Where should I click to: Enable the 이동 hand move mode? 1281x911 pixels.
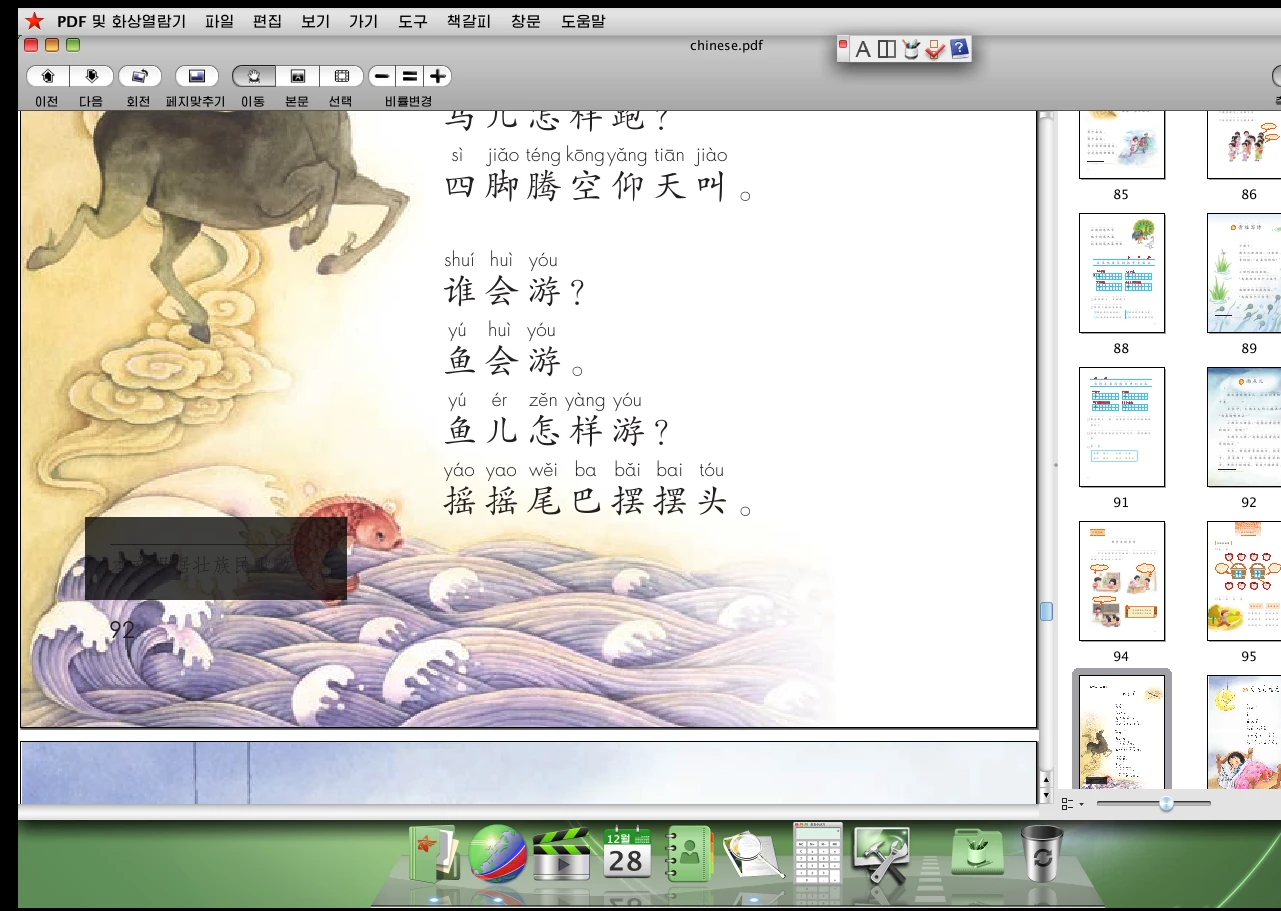254,76
